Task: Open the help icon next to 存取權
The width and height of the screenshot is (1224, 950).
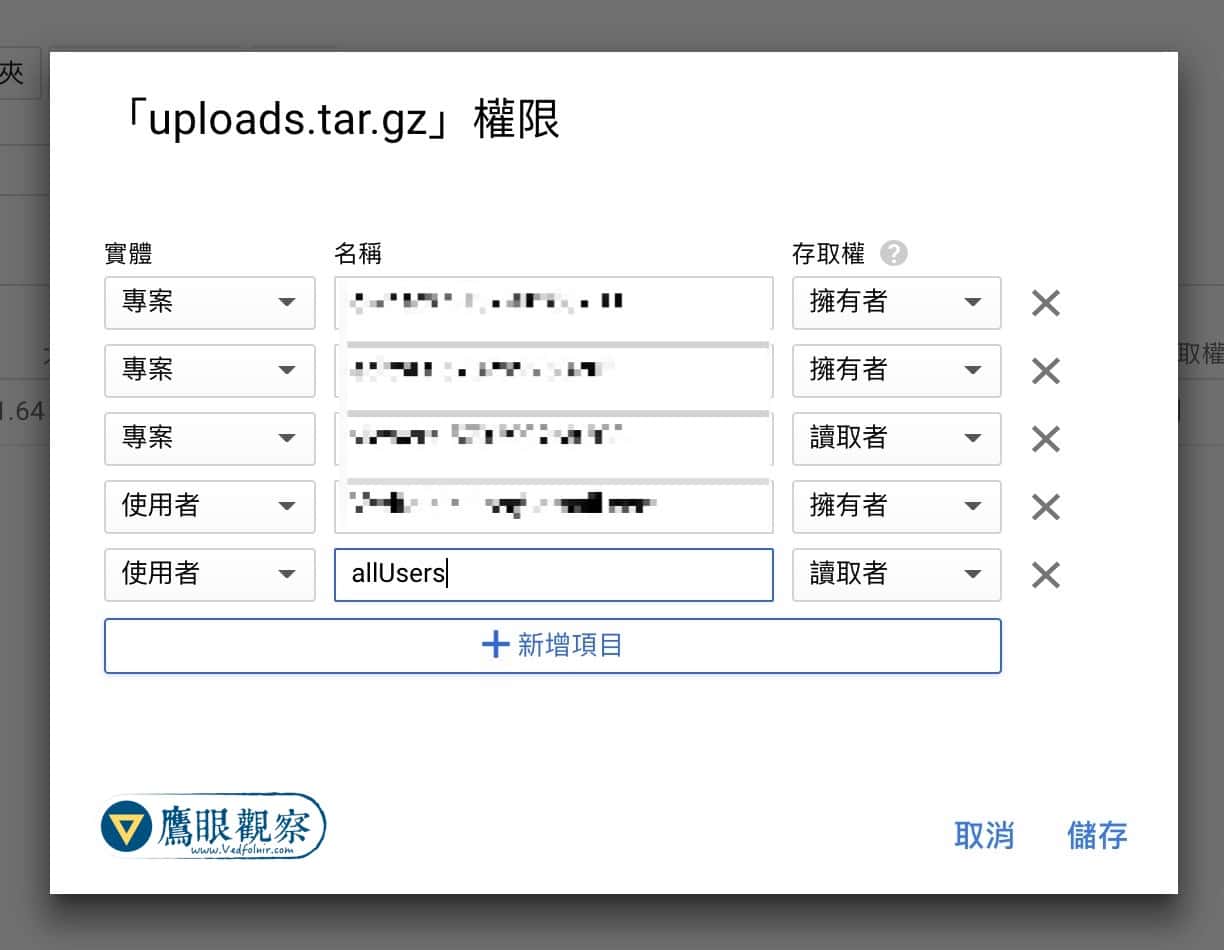Action: point(894,253)
